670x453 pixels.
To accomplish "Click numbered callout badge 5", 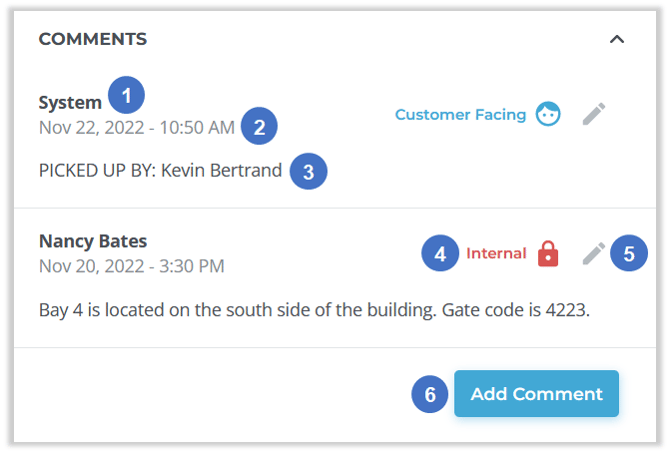I will tap(629, 254).
